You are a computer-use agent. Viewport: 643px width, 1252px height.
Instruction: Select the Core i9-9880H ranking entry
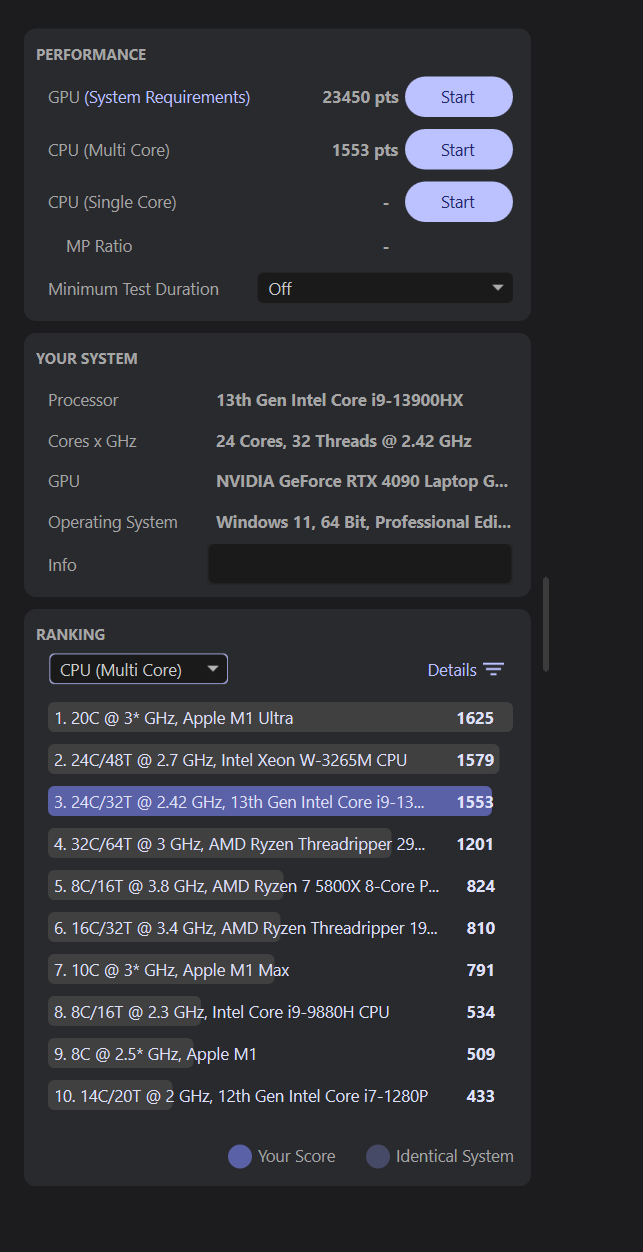(x=280, y=1011)
